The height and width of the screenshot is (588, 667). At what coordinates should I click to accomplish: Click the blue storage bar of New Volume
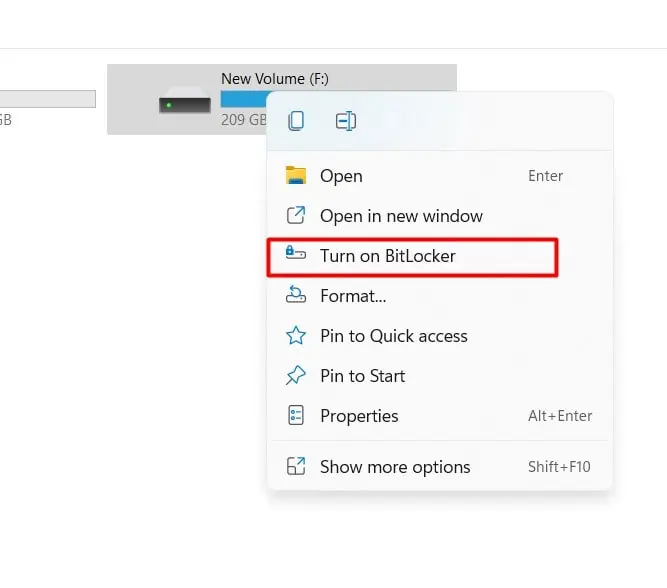243,99
